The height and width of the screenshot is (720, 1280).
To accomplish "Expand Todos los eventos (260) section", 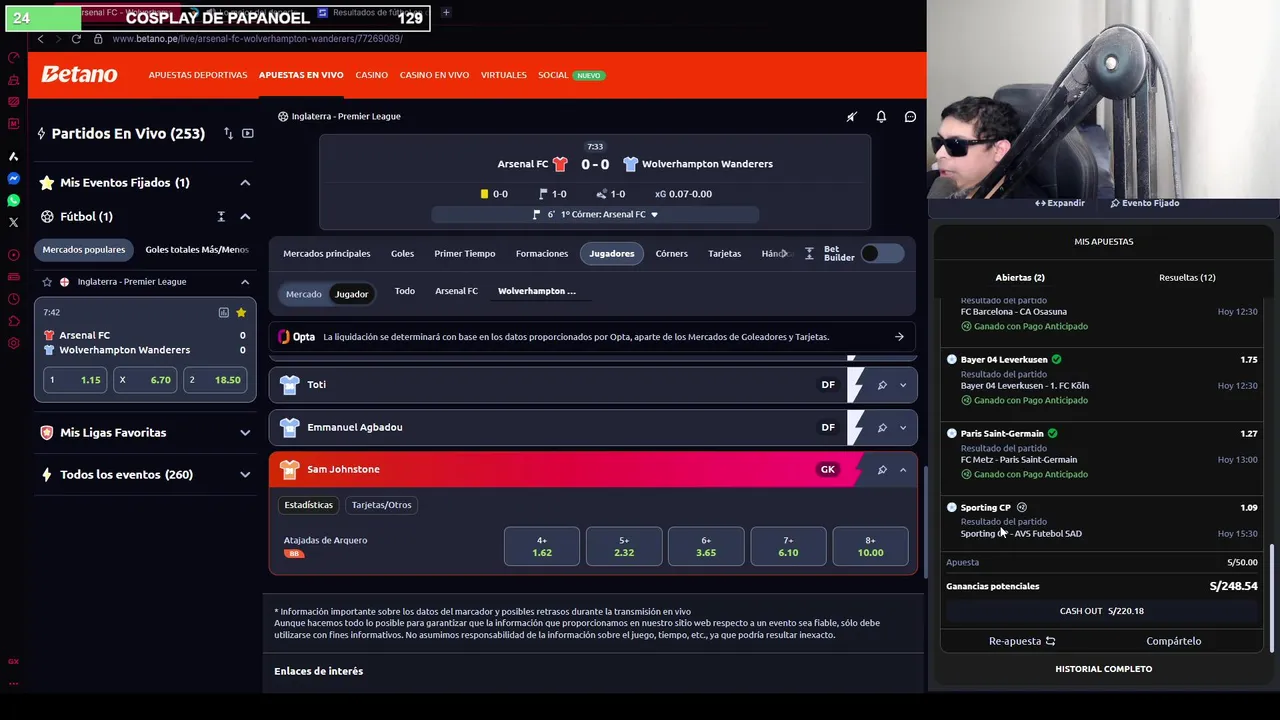I will 245,475.
